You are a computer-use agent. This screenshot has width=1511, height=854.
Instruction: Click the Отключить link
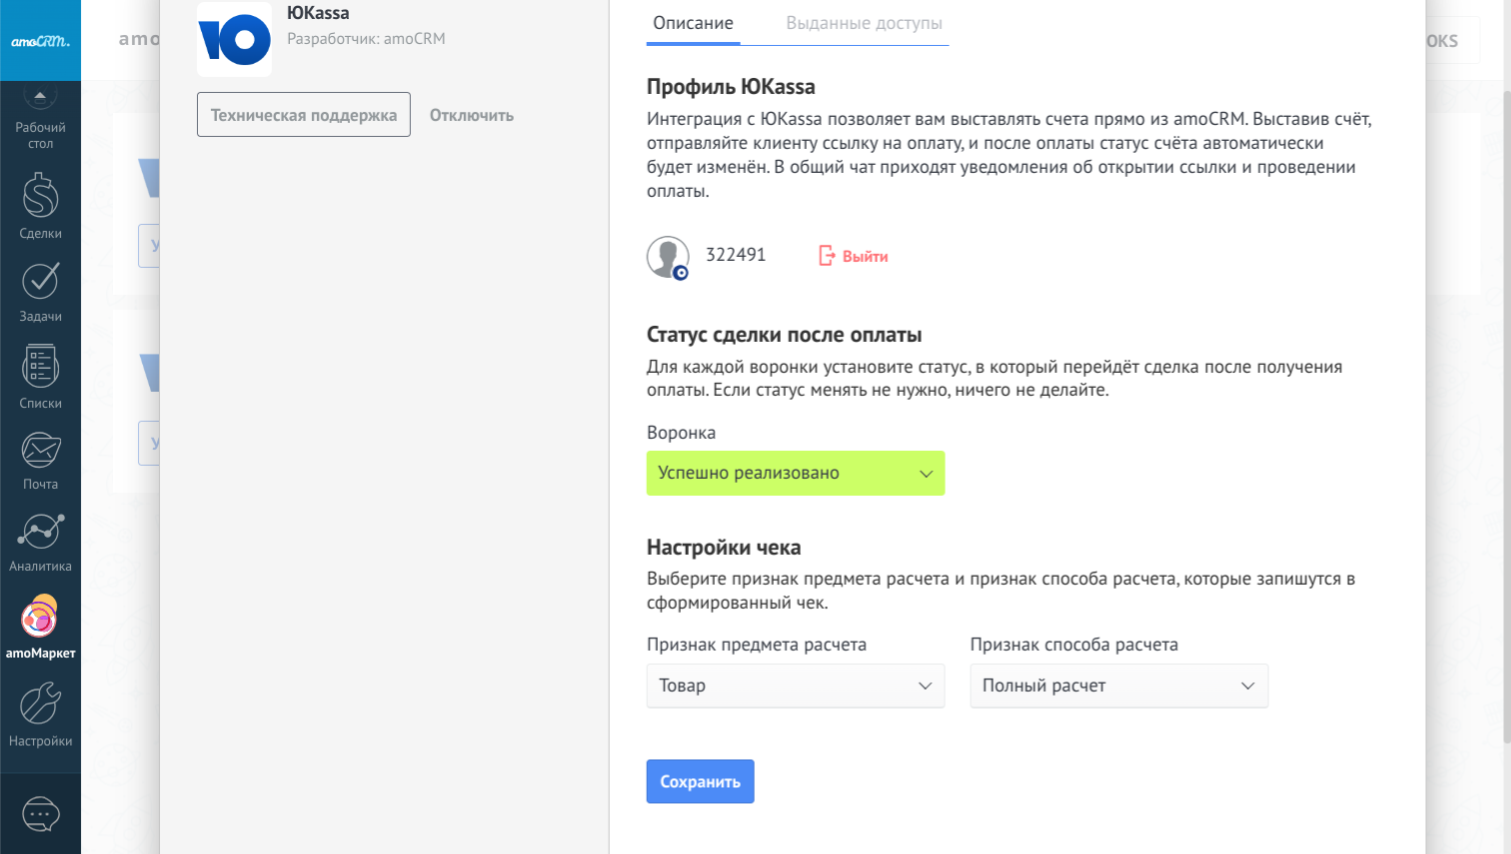471,115
